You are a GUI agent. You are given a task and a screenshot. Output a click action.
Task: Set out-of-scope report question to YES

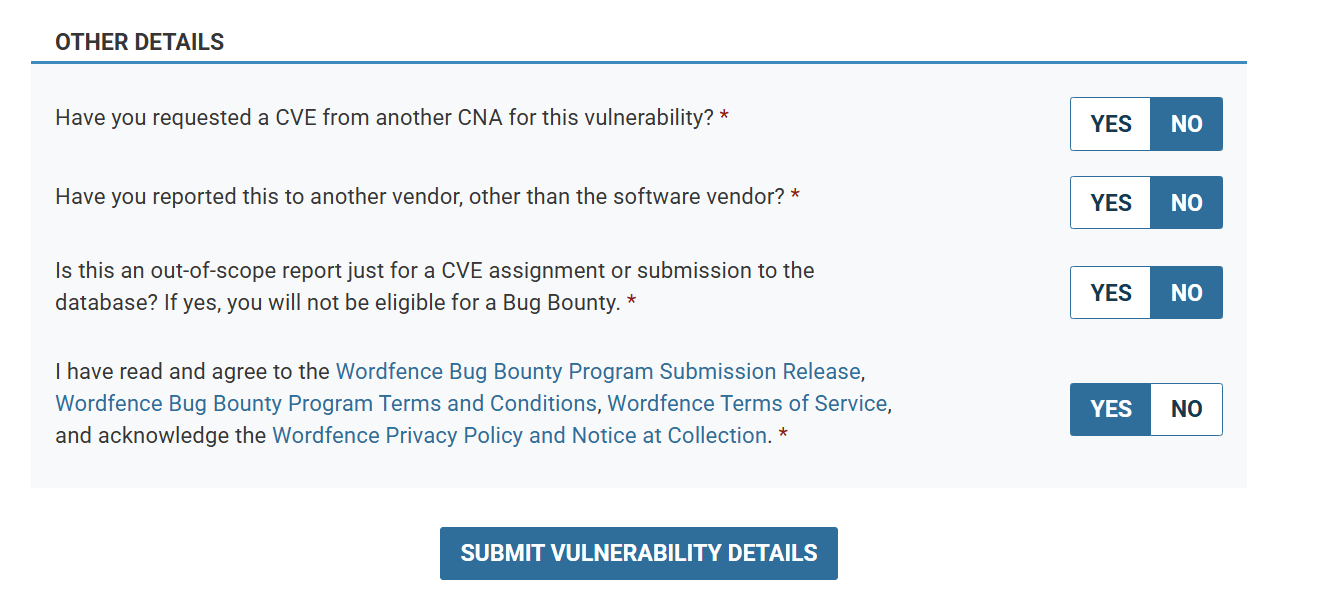click(1110, 293)
